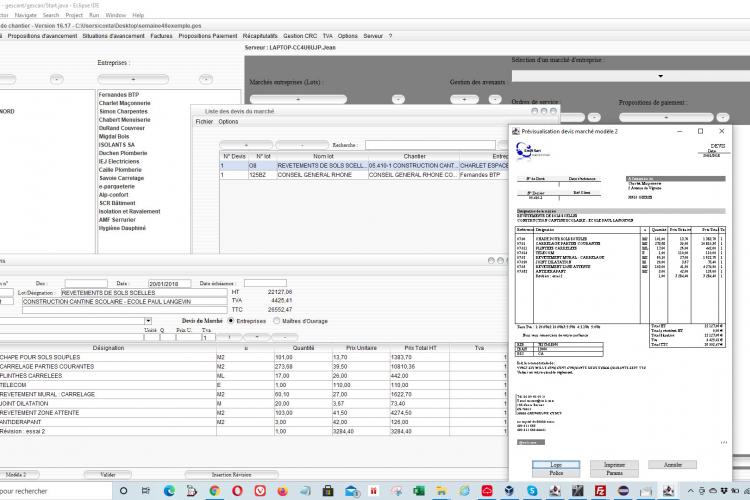Image resolution: width=750 pixels, height=500 pixels.
Task: Select CONSEIL GENERAL RHONE devis row
Action: (x=364, y=175)
